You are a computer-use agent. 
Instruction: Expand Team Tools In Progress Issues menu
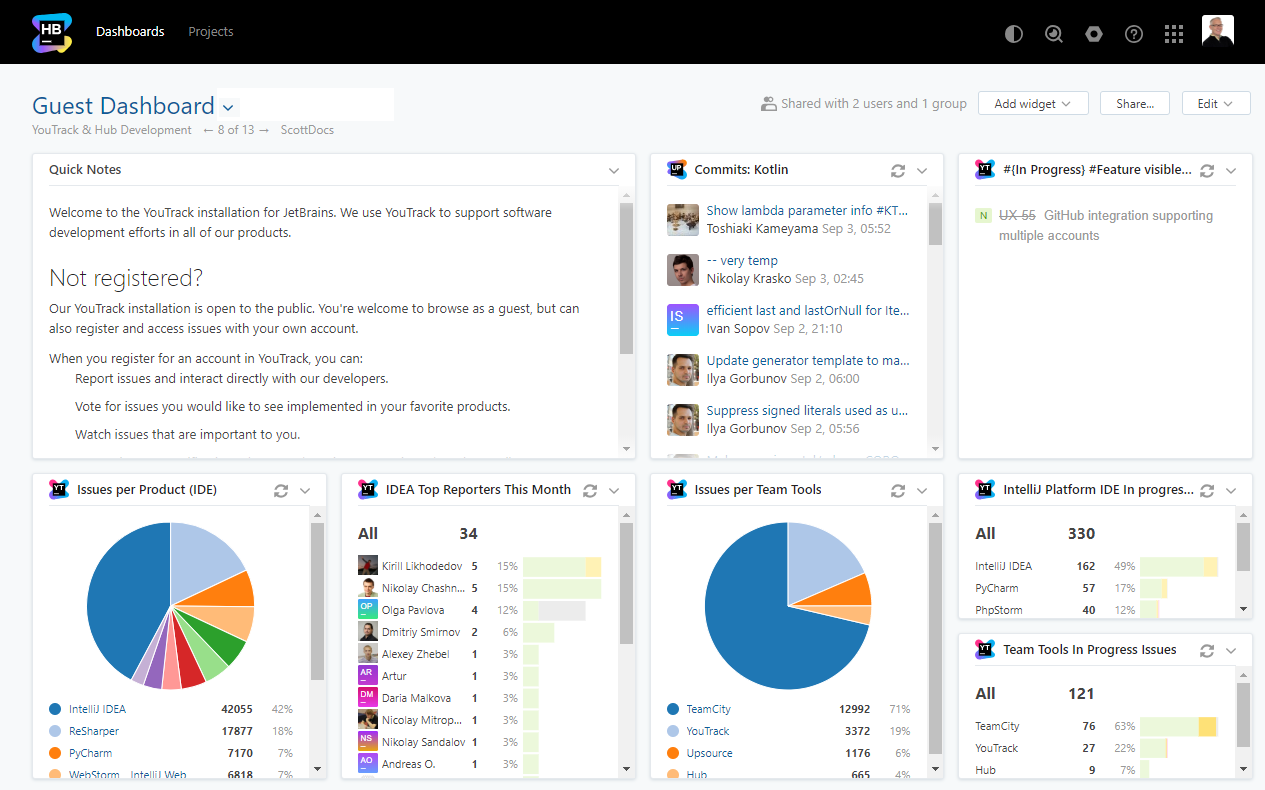tap(1231, 651)
